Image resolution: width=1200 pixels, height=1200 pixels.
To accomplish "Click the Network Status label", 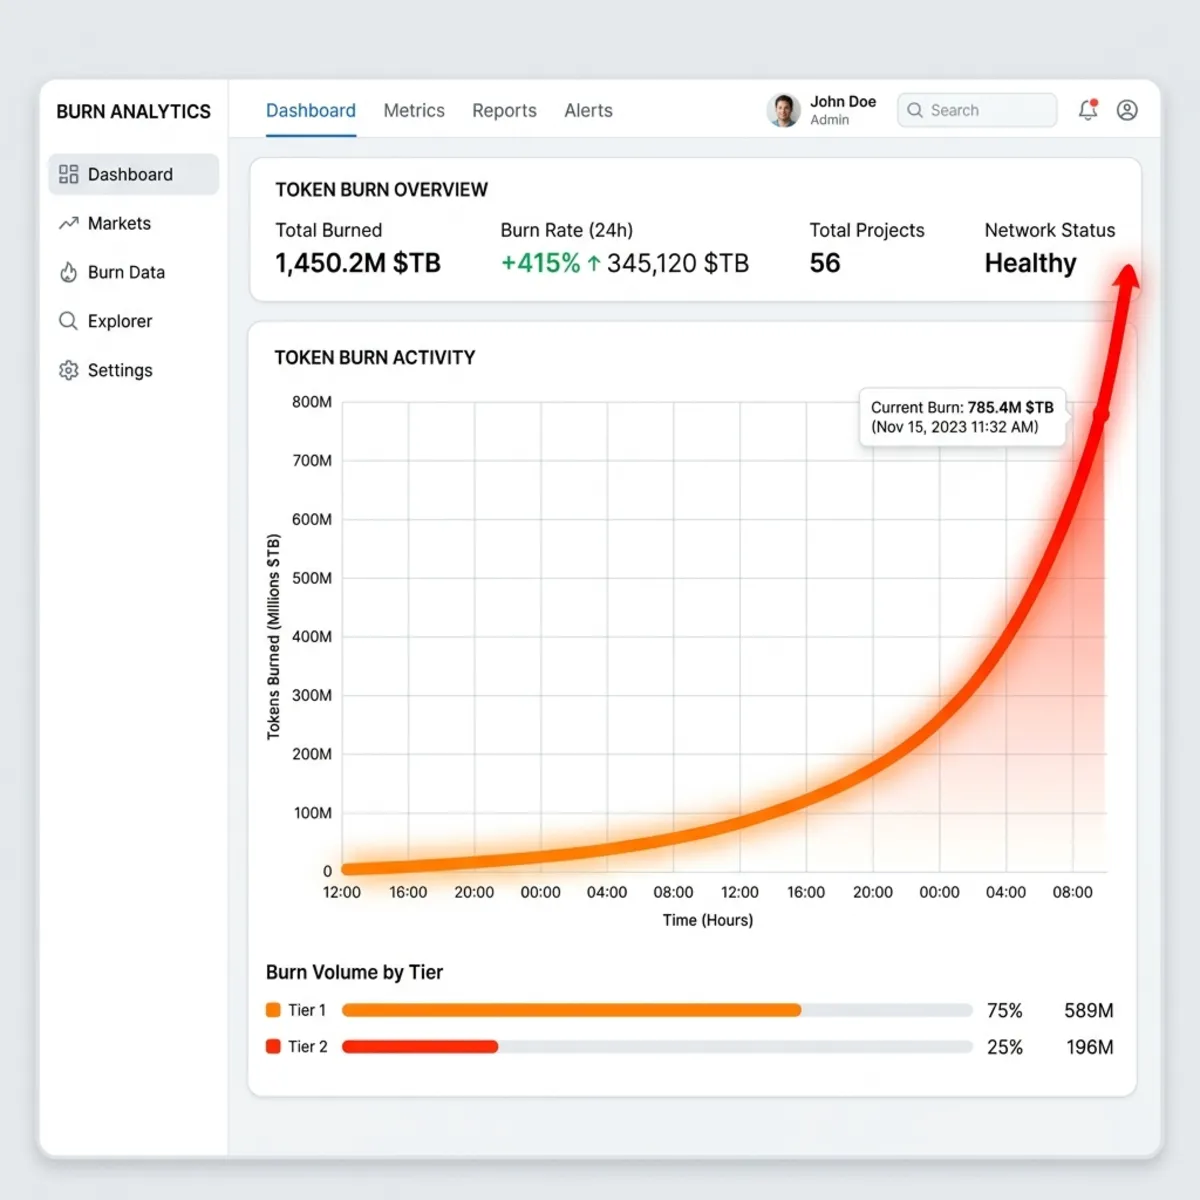I will [1050, 230].
